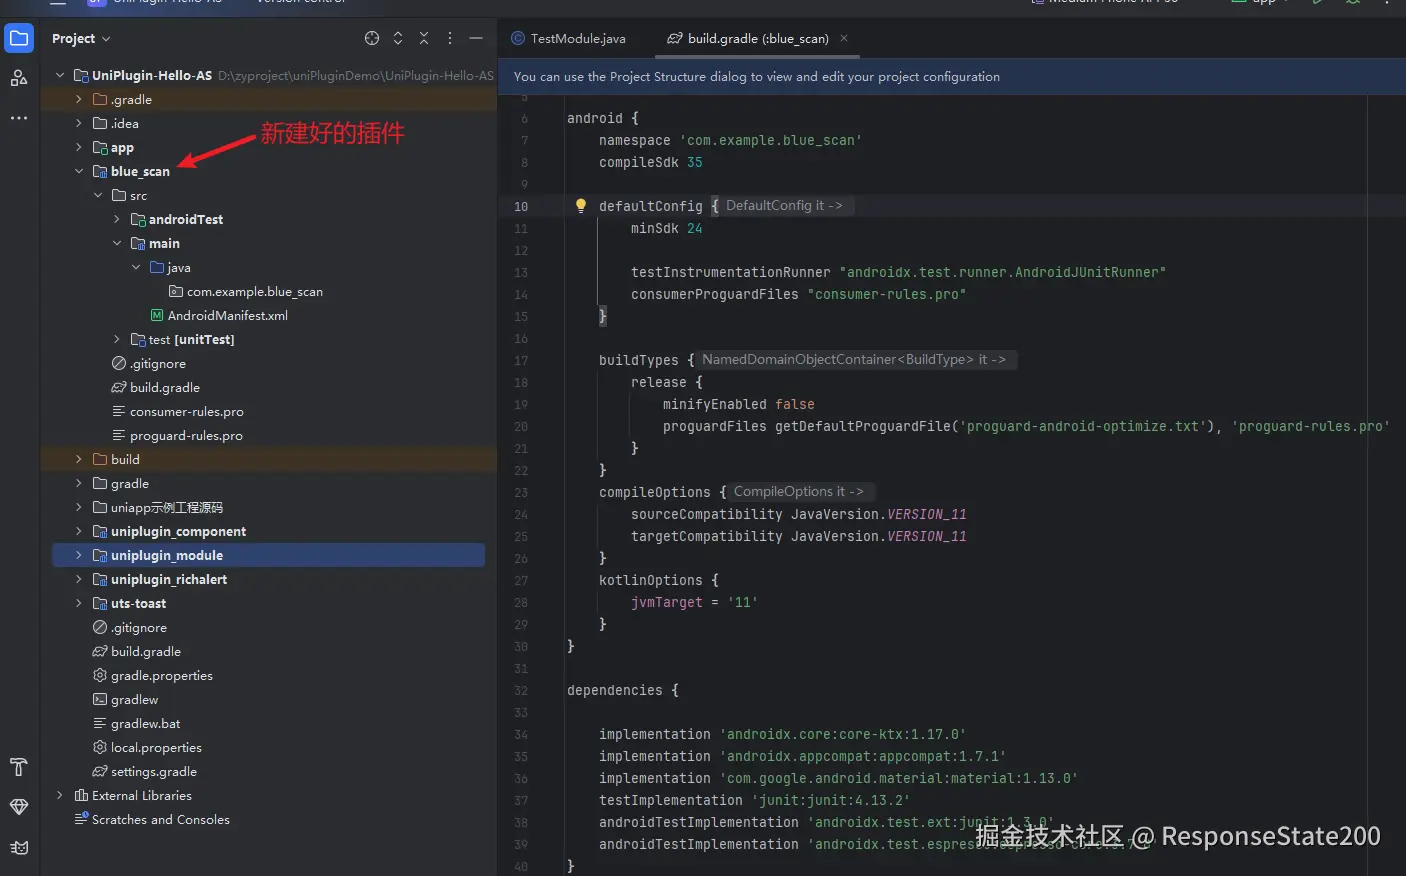This screenshot has height=876, width=1406.
Task: Expand the androidTest folder
Action: point(117,219)
